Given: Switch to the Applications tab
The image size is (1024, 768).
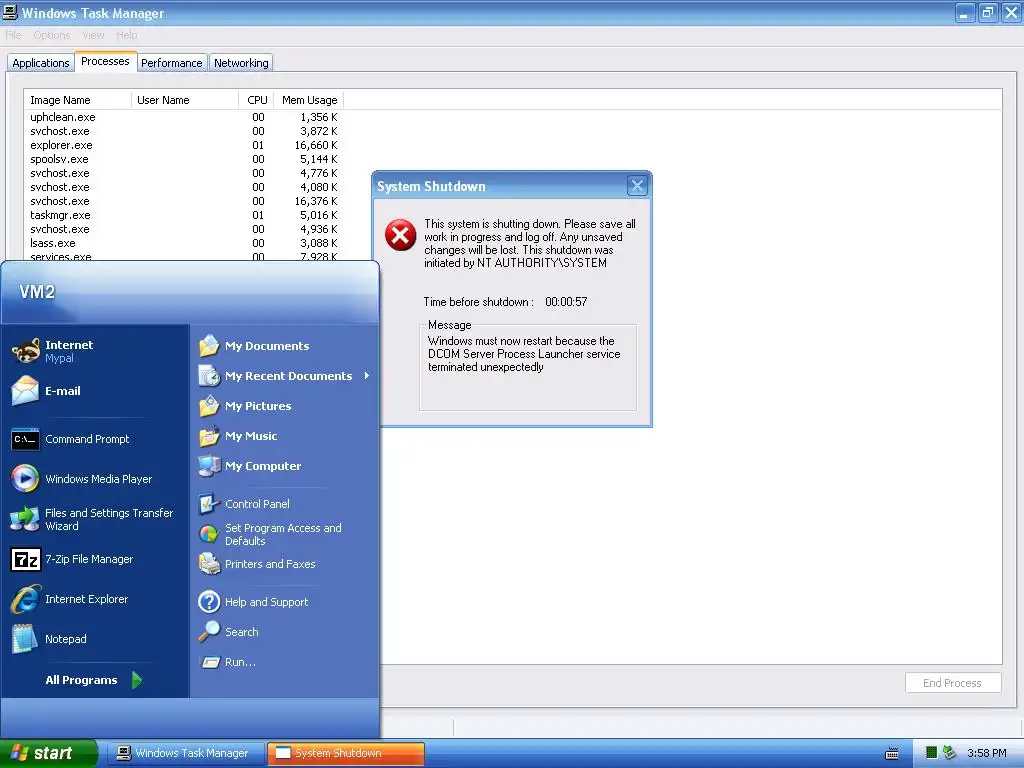Looking at the screenshot, I should (x=40, y=63).
